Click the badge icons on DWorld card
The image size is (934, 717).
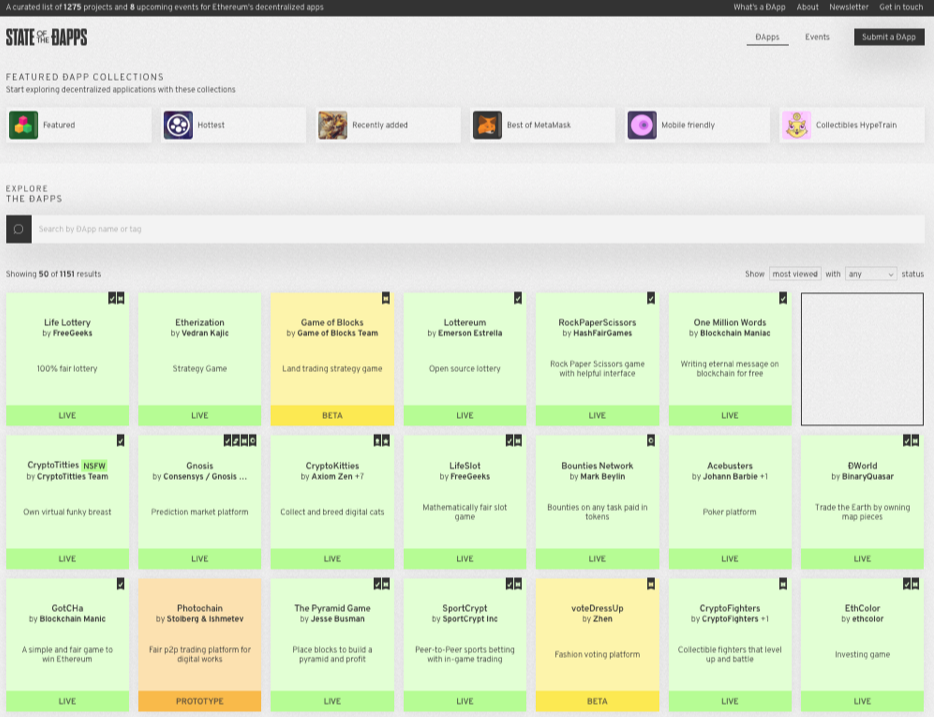coord(911,441)
